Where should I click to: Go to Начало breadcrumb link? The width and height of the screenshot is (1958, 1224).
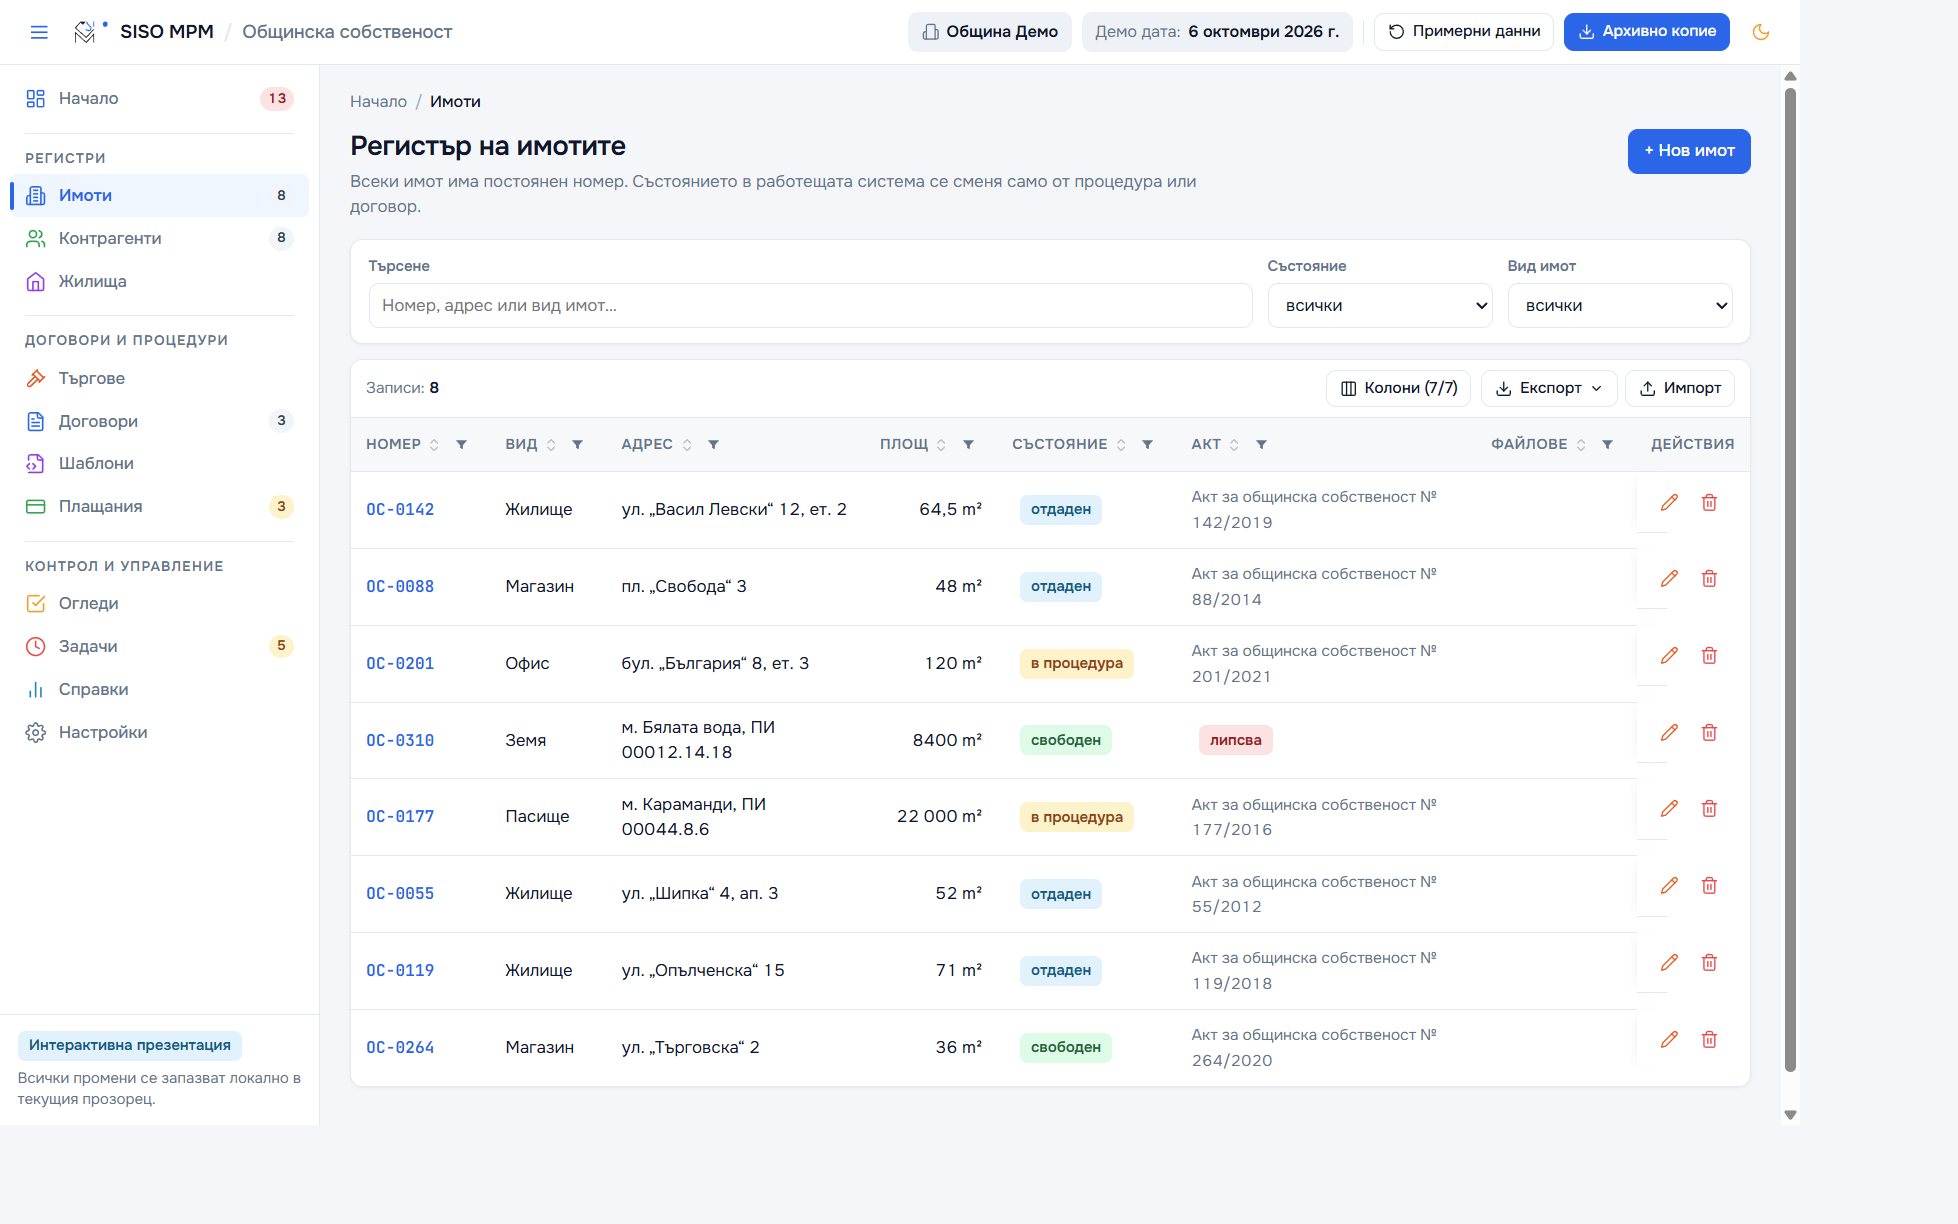pyautogui.click(x=378, y=102)
